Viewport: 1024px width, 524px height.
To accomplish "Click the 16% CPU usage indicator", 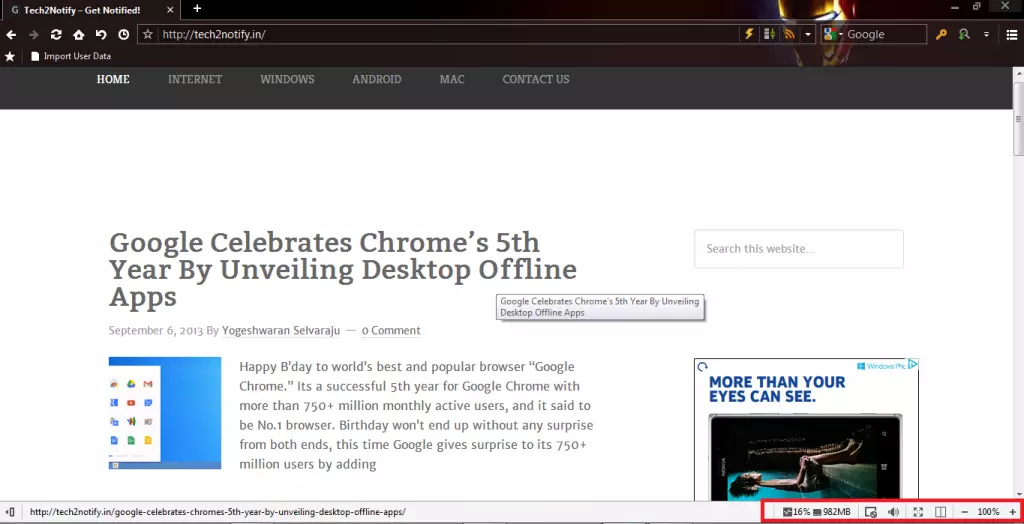I will click(797, 512).
